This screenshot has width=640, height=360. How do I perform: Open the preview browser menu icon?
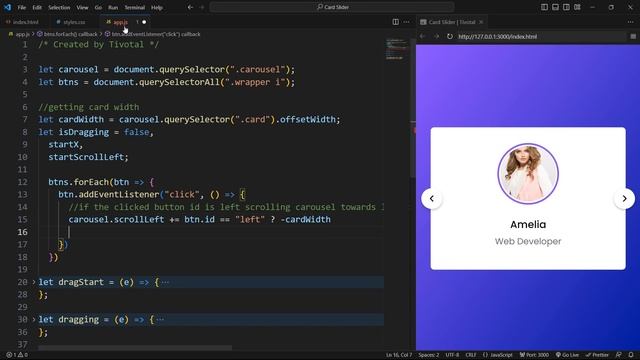[633, 36]
